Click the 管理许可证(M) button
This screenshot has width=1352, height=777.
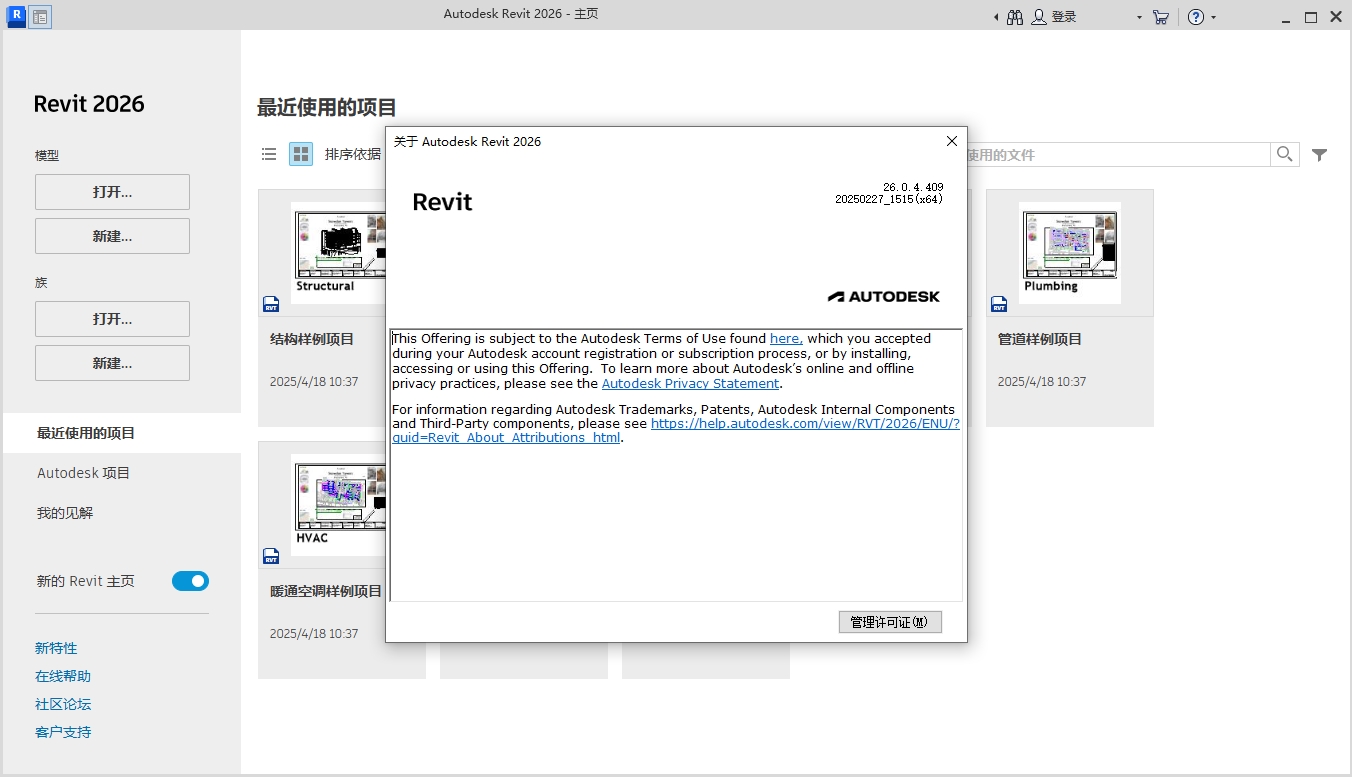890,622
